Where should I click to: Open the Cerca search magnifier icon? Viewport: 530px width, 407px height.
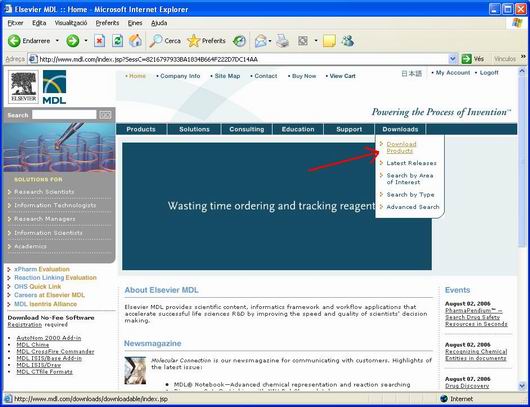[x=156, y=41]
